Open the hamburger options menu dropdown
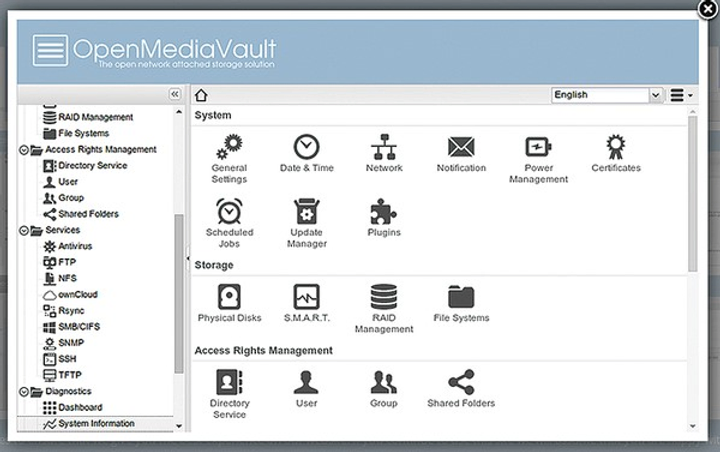 681,95
